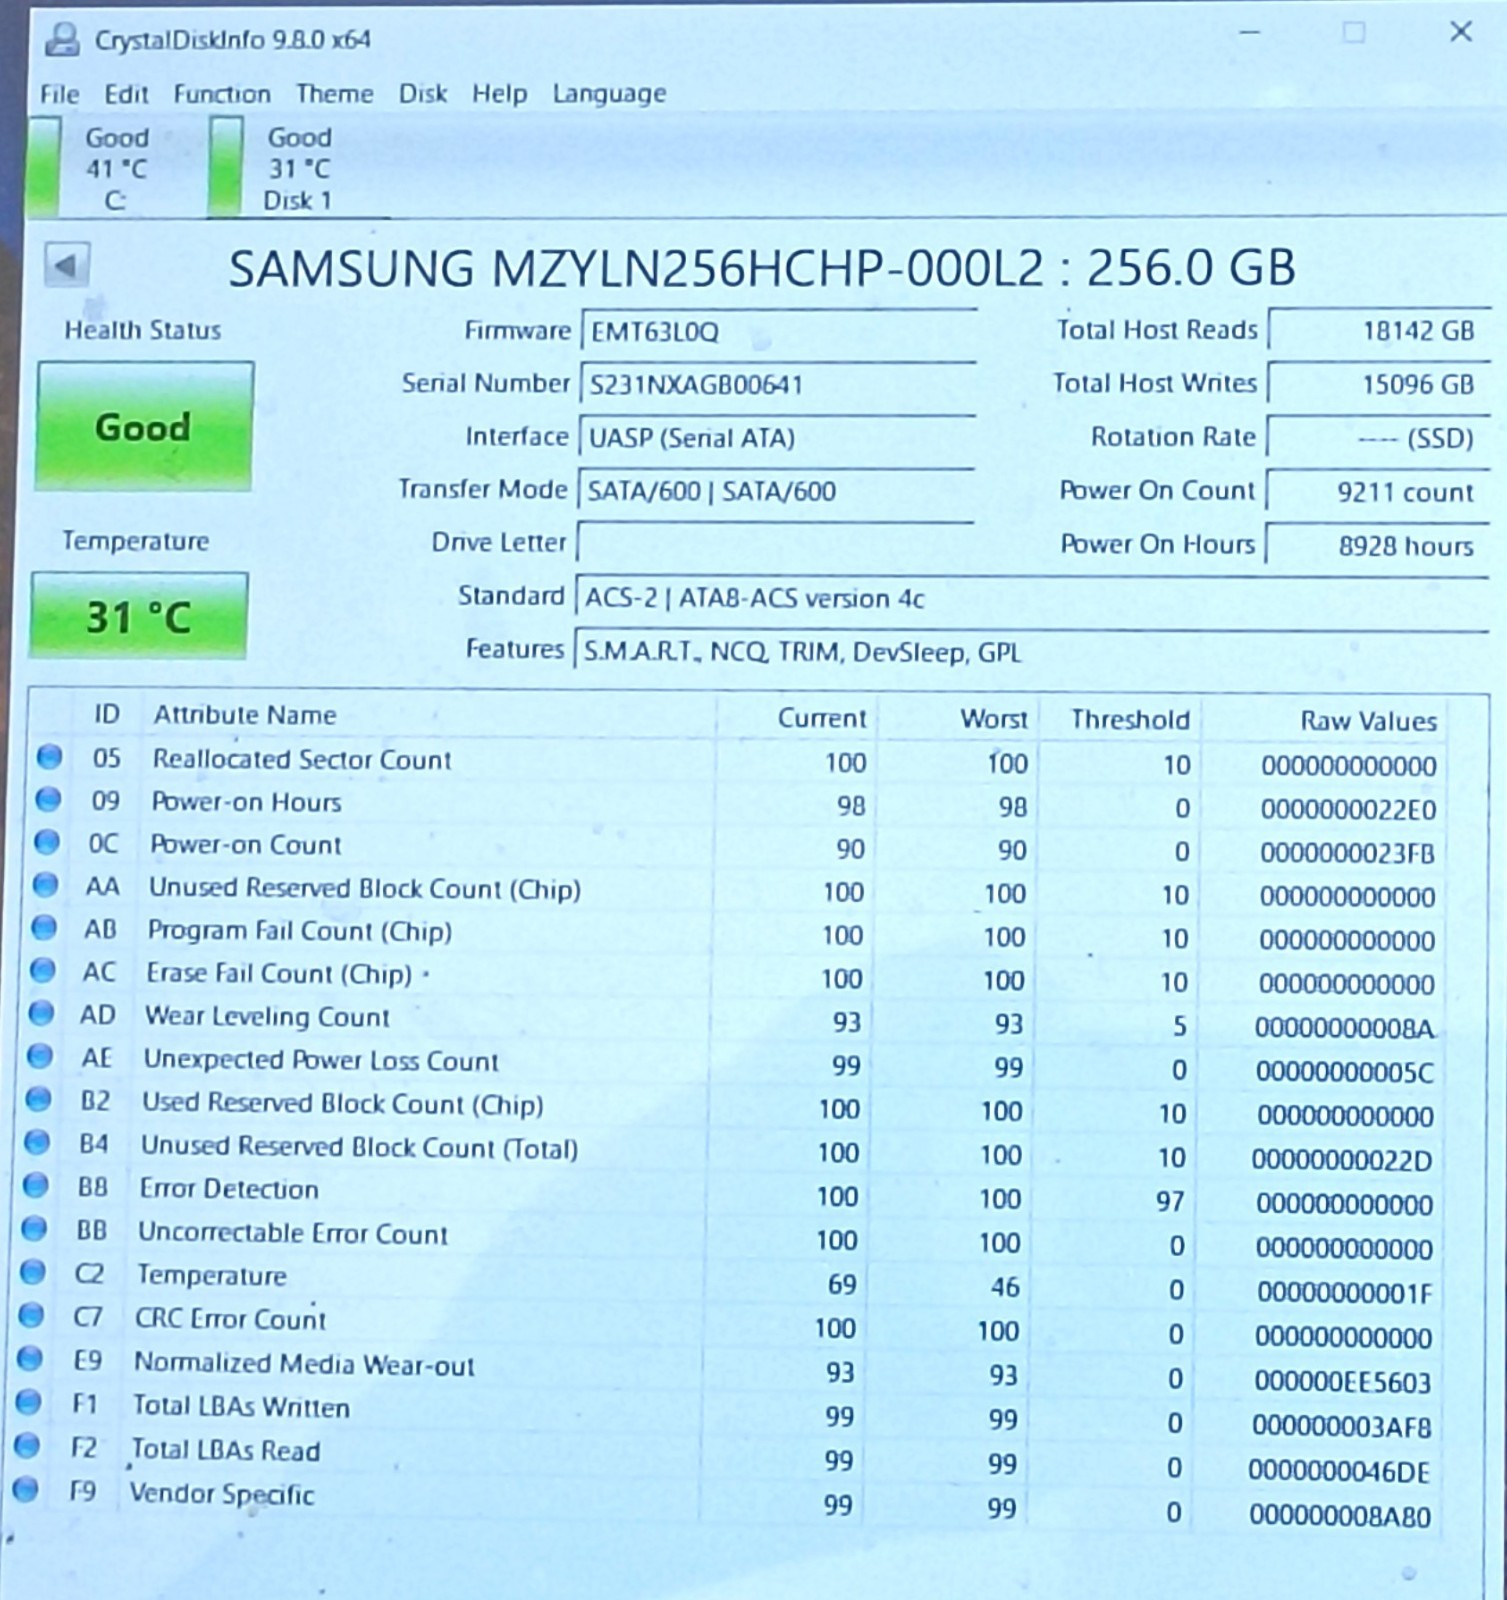The width and height of the screenshot is (1507, 1600).
Task: Click the threshold value 97 for Error Detection
Action: coord(1170,1201)
